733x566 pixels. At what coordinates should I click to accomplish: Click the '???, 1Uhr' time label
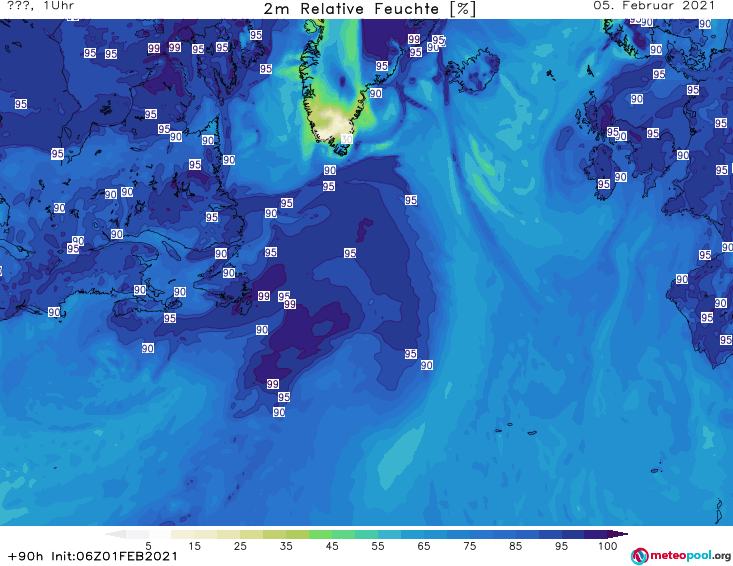tap(41, 6)
